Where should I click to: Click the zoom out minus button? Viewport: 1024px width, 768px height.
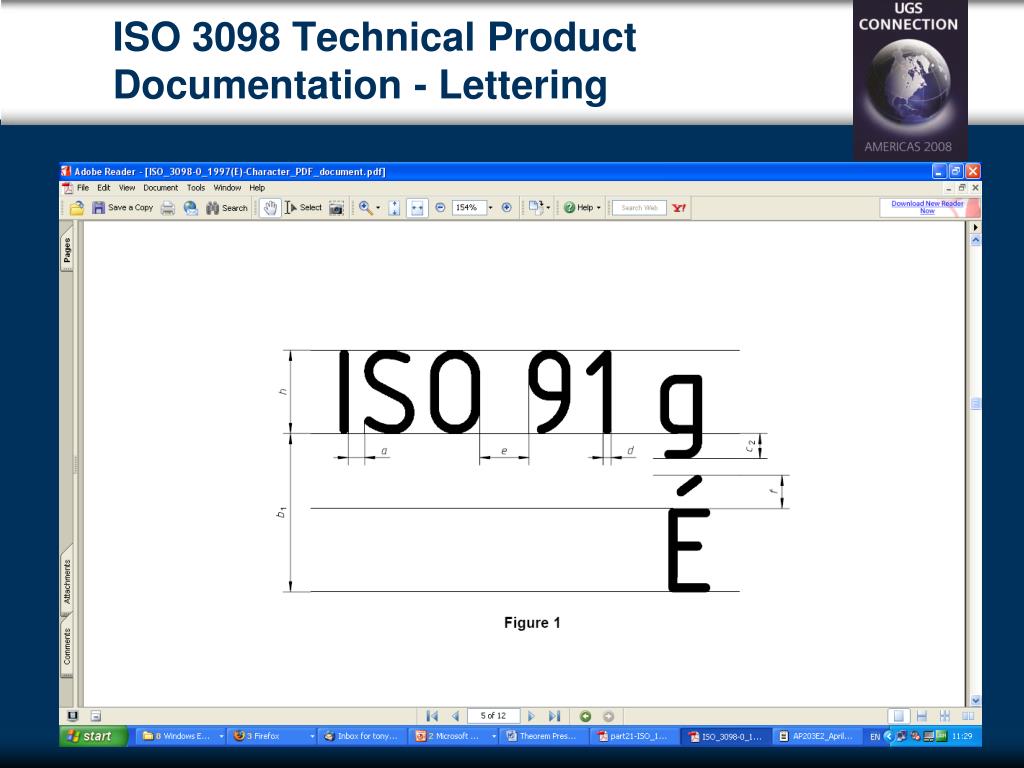point(440,208)
